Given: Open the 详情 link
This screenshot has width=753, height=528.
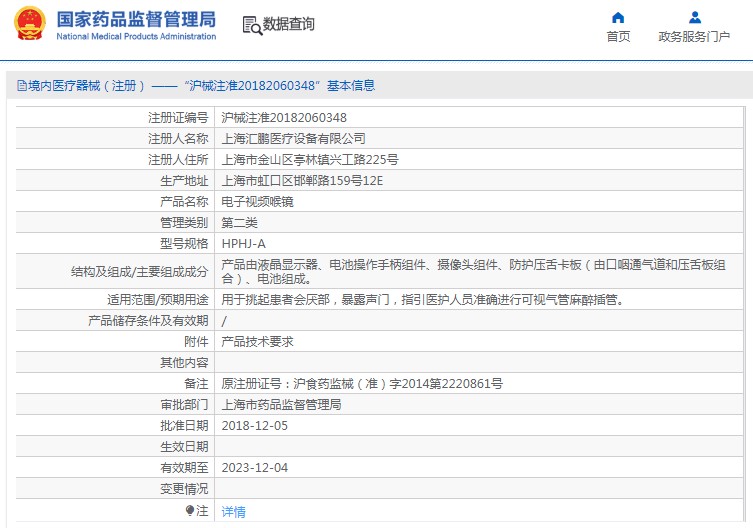Looking at the screenshot, I should pyautogui.click(x=233, y=511).
